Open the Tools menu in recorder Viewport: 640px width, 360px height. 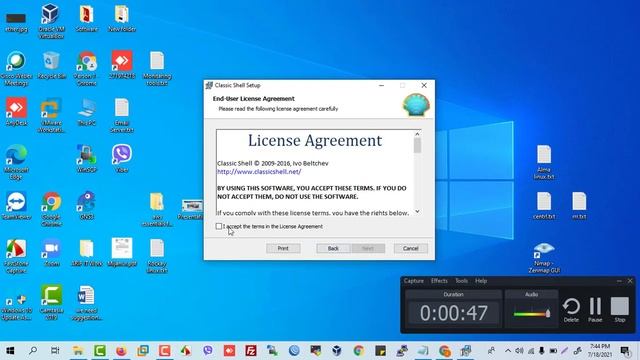point(461,281)
